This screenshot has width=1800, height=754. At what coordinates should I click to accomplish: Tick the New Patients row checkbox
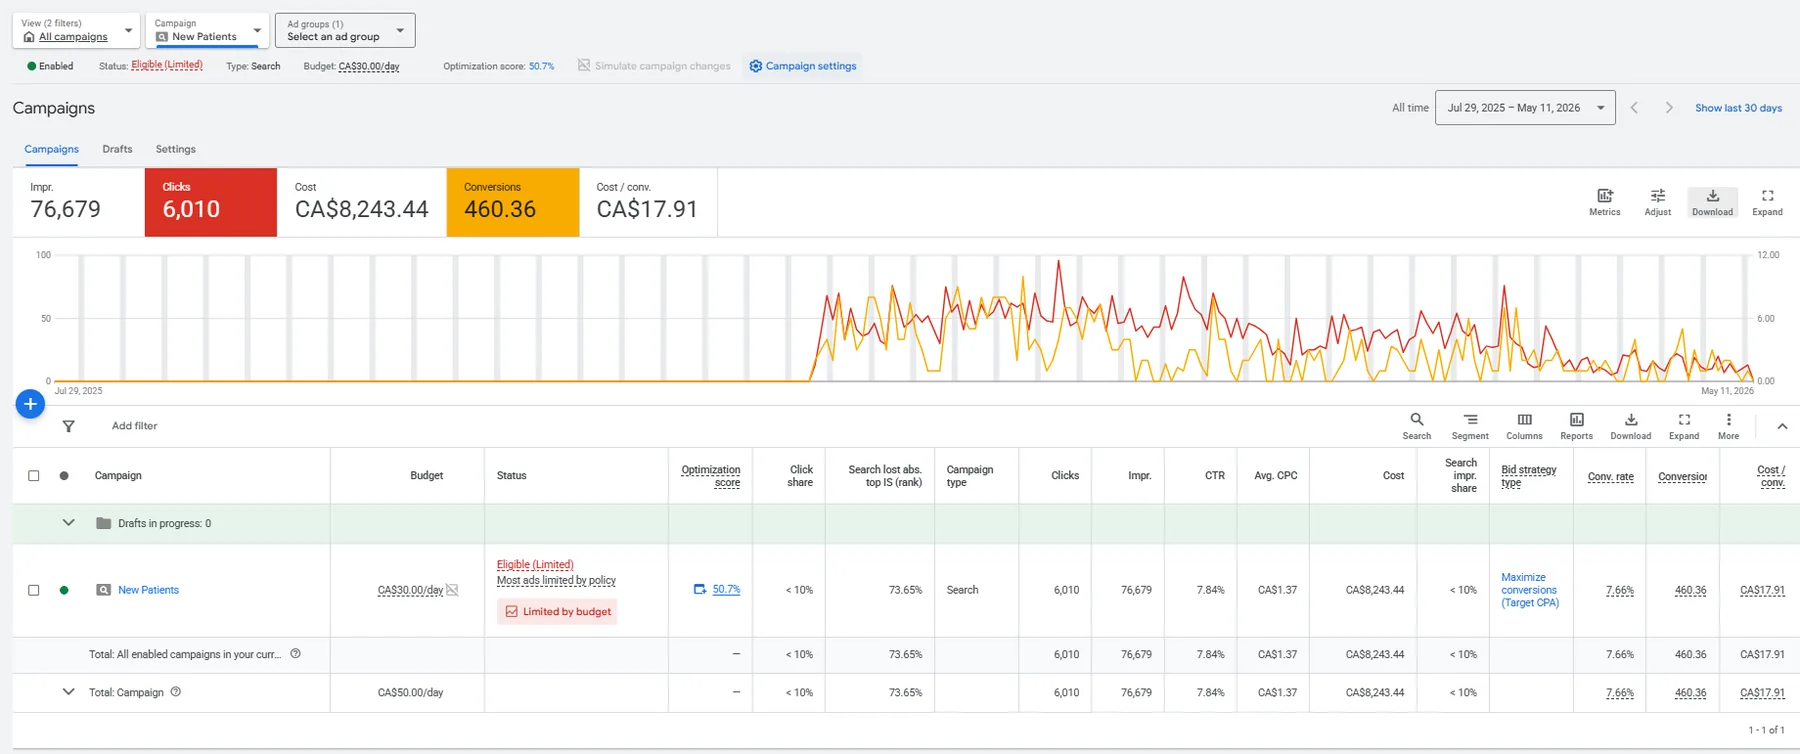[x=34, y=590]
